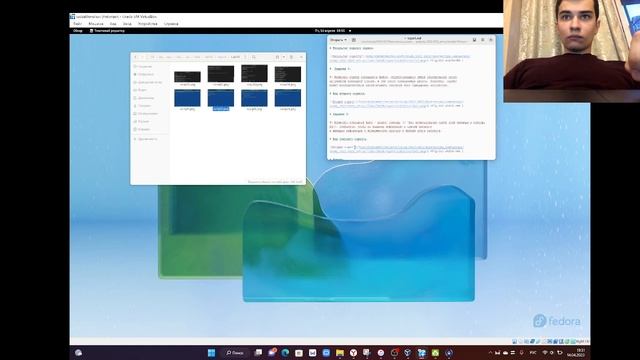Open the Zoom icon on the taskbar
The width and height of the screenshot is (640, 360).
326,353
